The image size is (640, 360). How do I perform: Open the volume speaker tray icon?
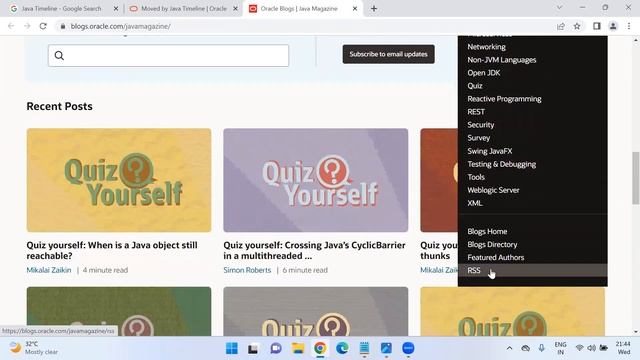591,348
